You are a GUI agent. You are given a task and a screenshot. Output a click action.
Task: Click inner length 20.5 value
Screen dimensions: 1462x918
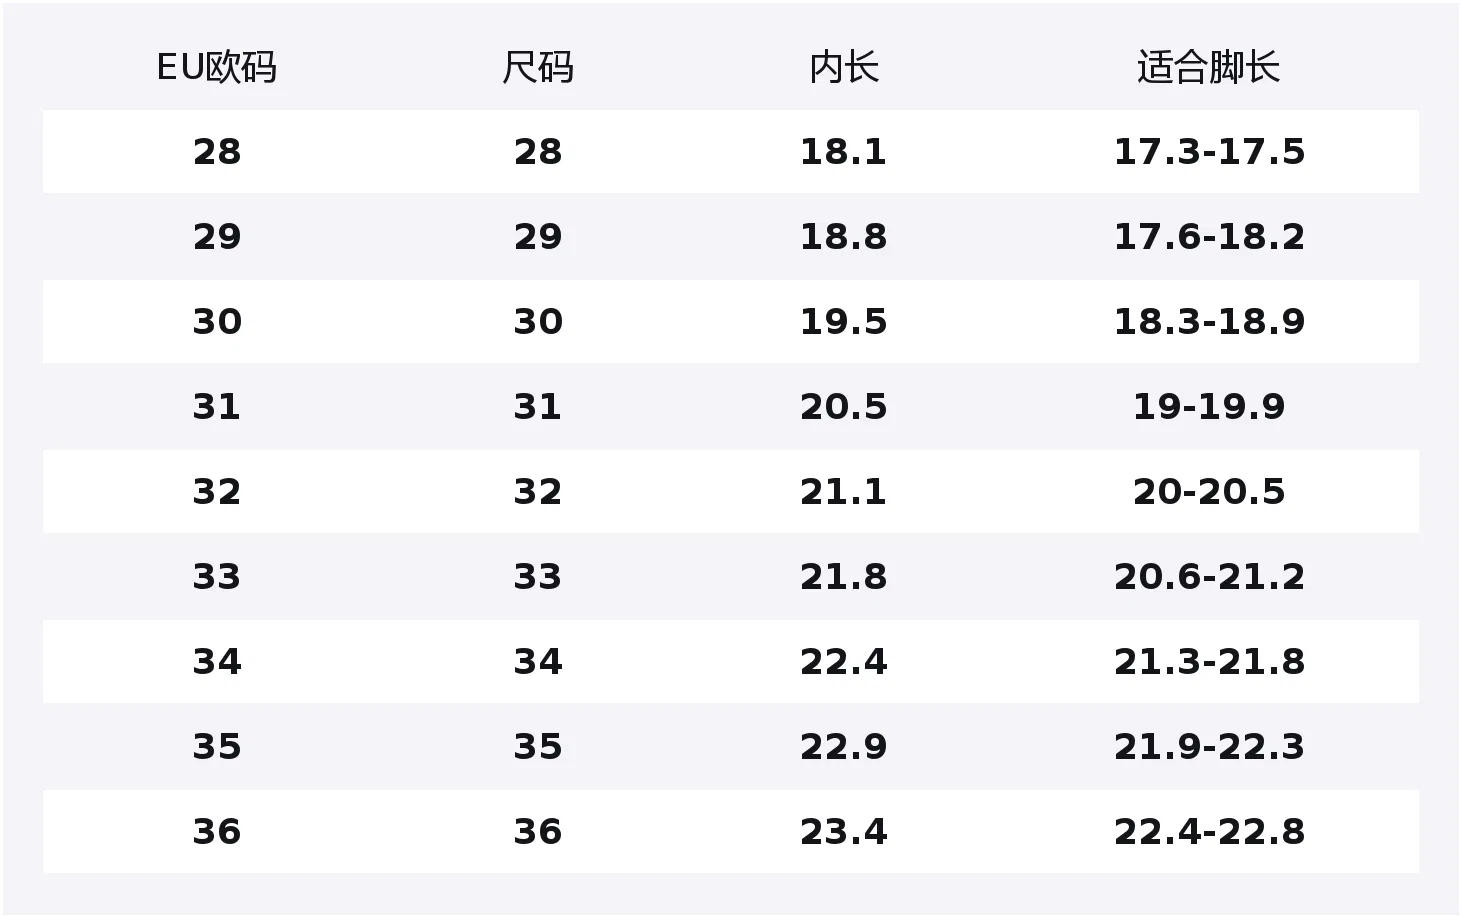pos(844,407)
